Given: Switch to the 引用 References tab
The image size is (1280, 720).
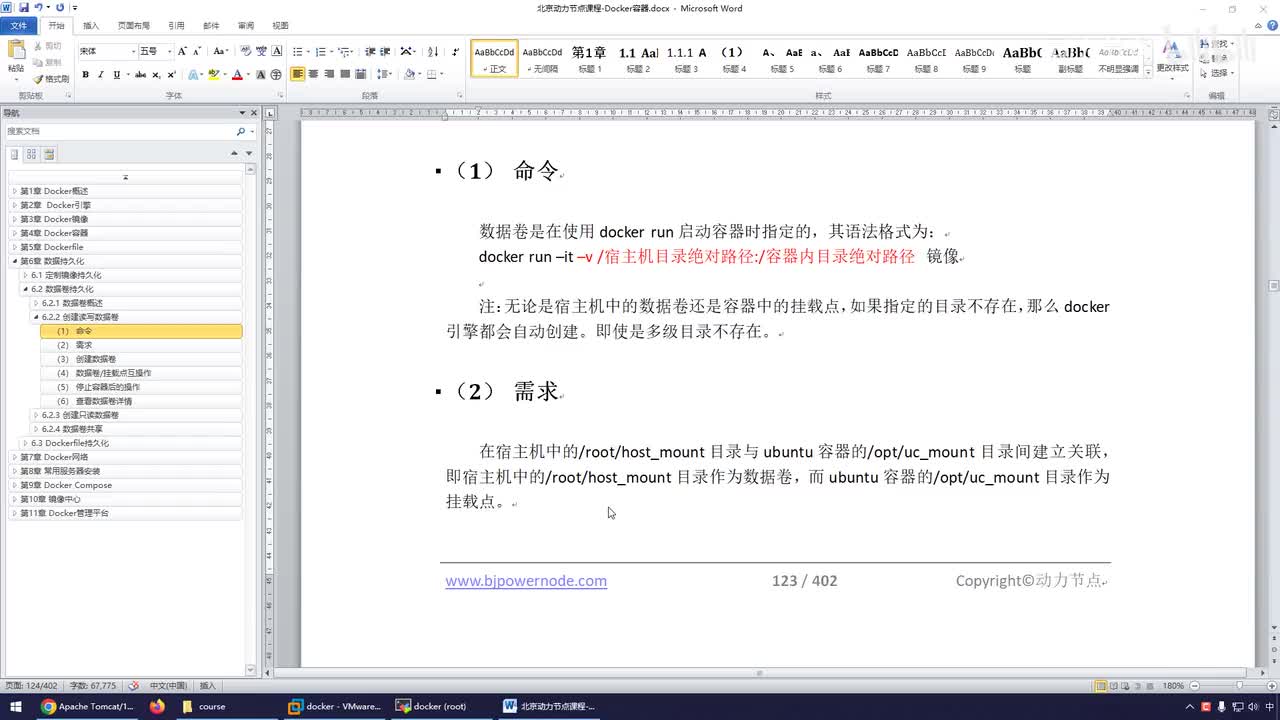Looking at the screenshot, I should (176, 25).
